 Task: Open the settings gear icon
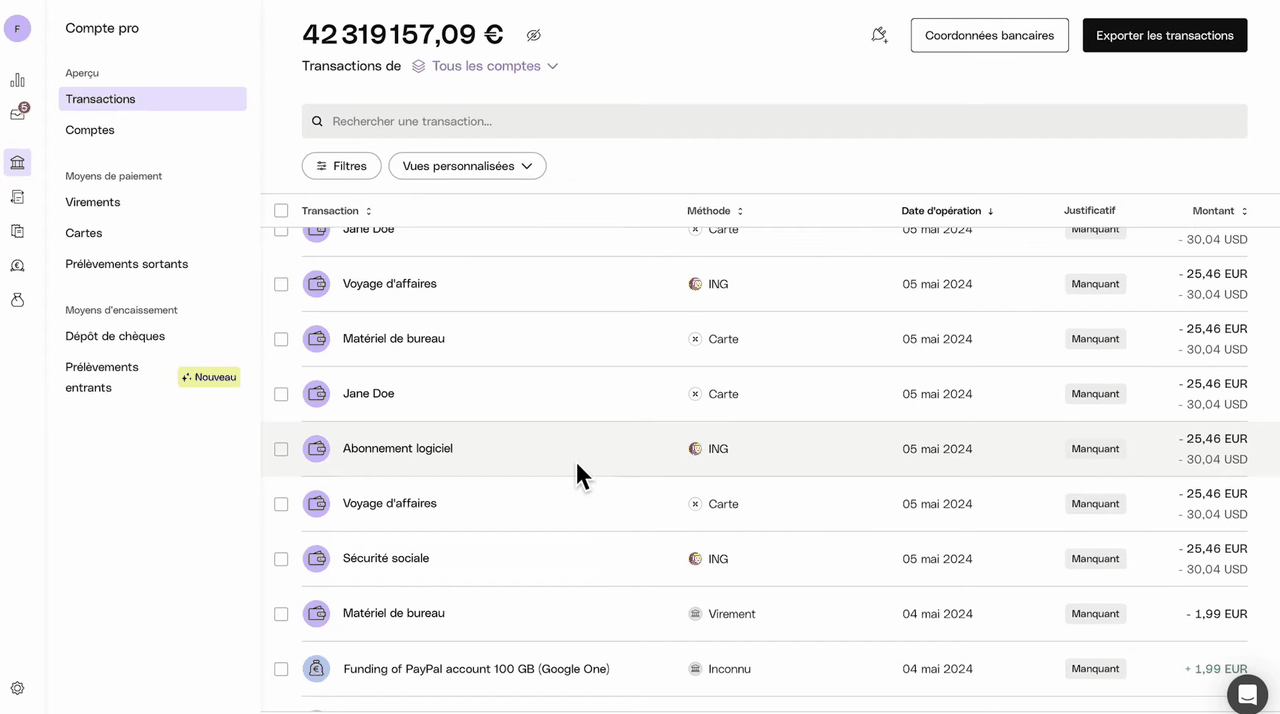17,688
